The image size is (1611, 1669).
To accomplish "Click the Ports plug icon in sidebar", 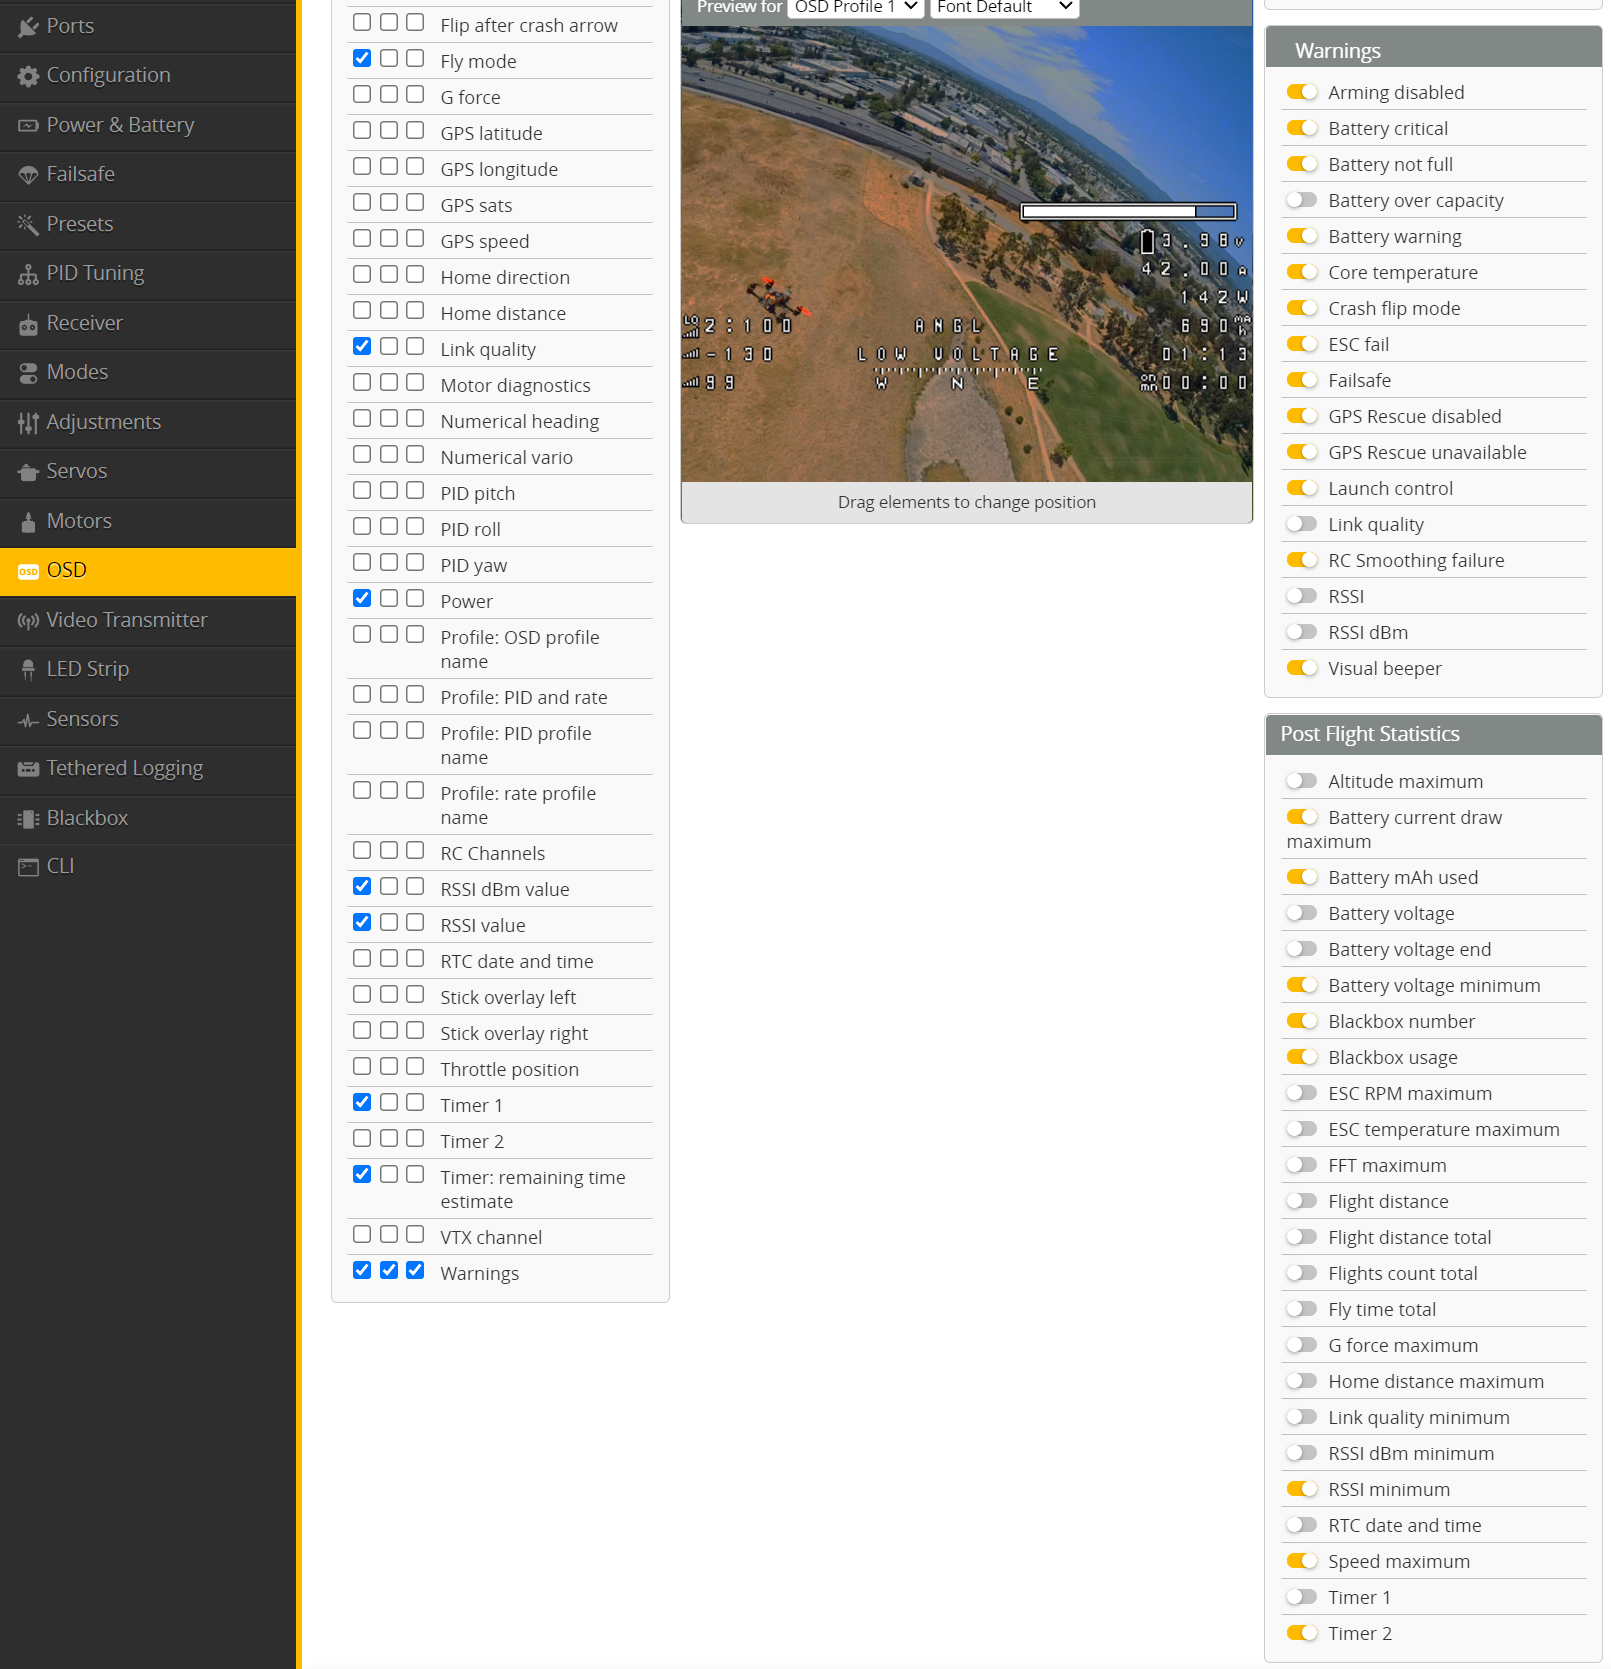I will [x=28, y=27].
